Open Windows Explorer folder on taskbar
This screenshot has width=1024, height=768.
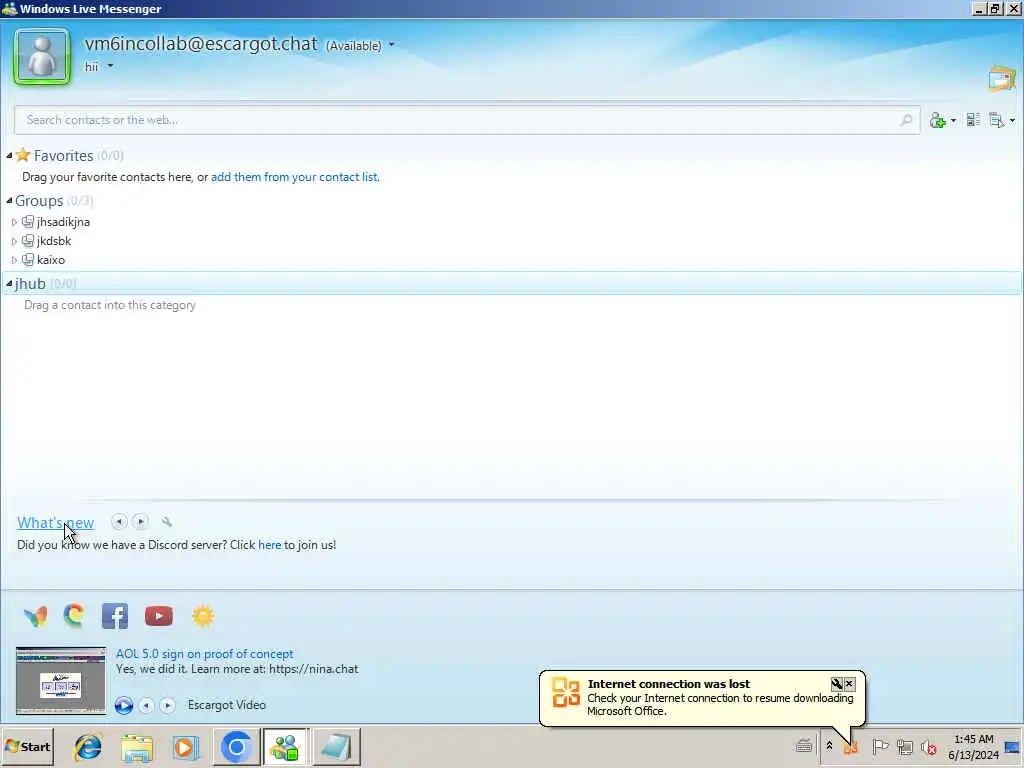click(136, 747)
